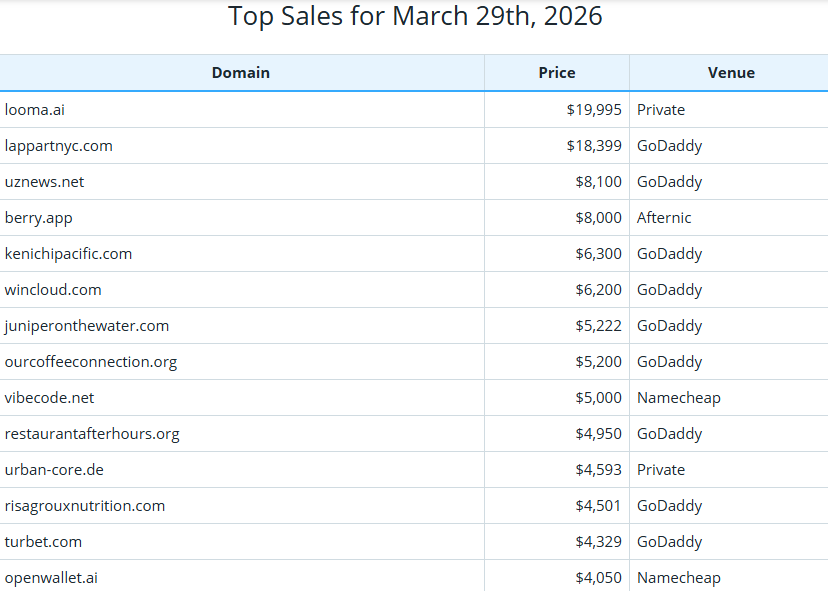Image resolution: width=828 pixels, height=591 pixels.
Task: Click the $4,501 price value
Action: coord(598,505)
